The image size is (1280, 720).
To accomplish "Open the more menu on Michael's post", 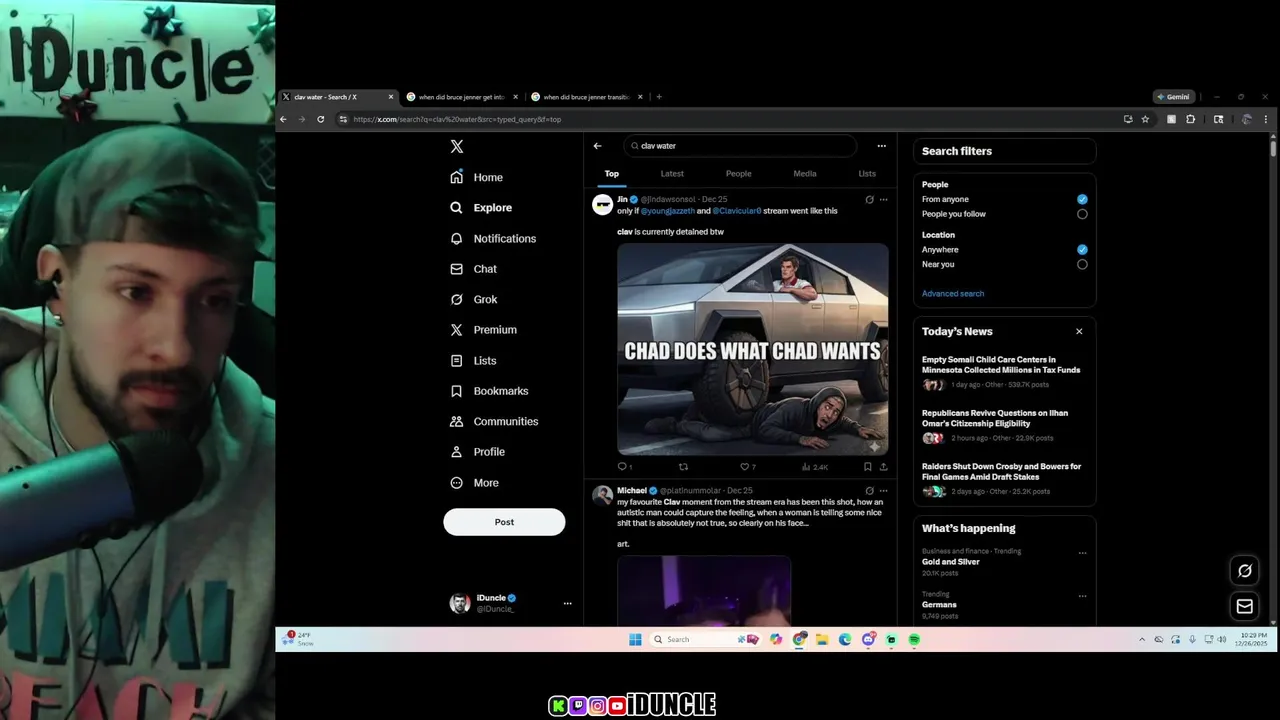I will pos(883,491).
